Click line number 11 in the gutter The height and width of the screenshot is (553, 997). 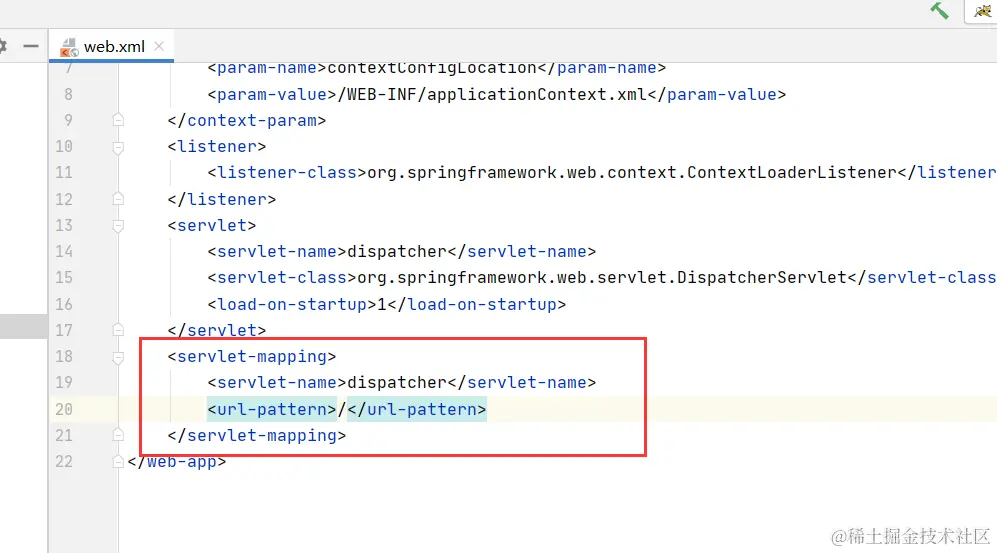point(64,173)
